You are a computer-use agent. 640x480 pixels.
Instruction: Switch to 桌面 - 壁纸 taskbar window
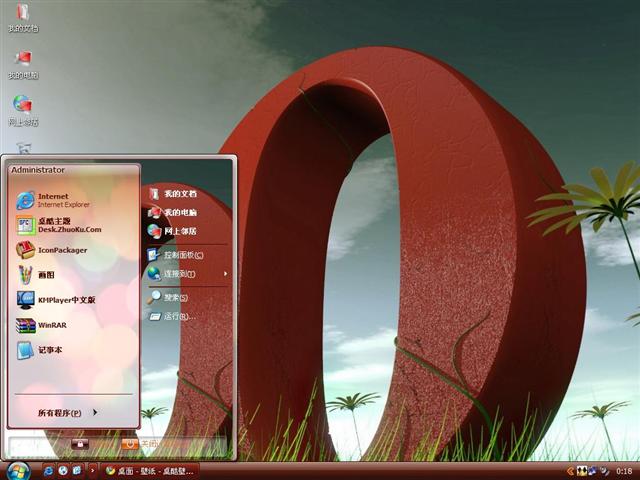pyautogui.click(x=150, y=471)
